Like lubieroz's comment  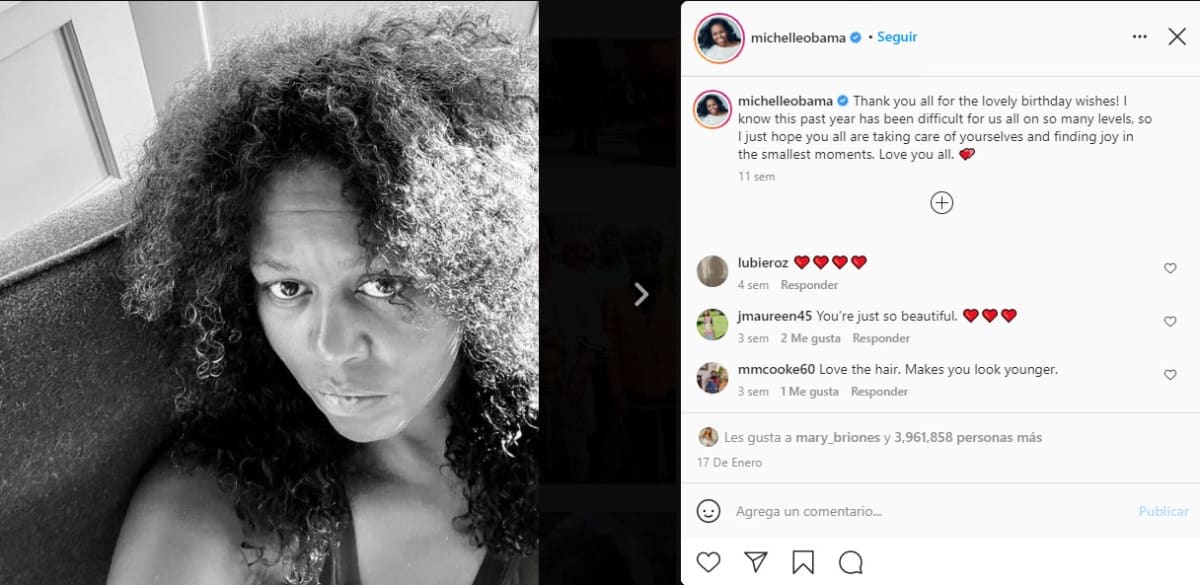tap(1170, 268)
